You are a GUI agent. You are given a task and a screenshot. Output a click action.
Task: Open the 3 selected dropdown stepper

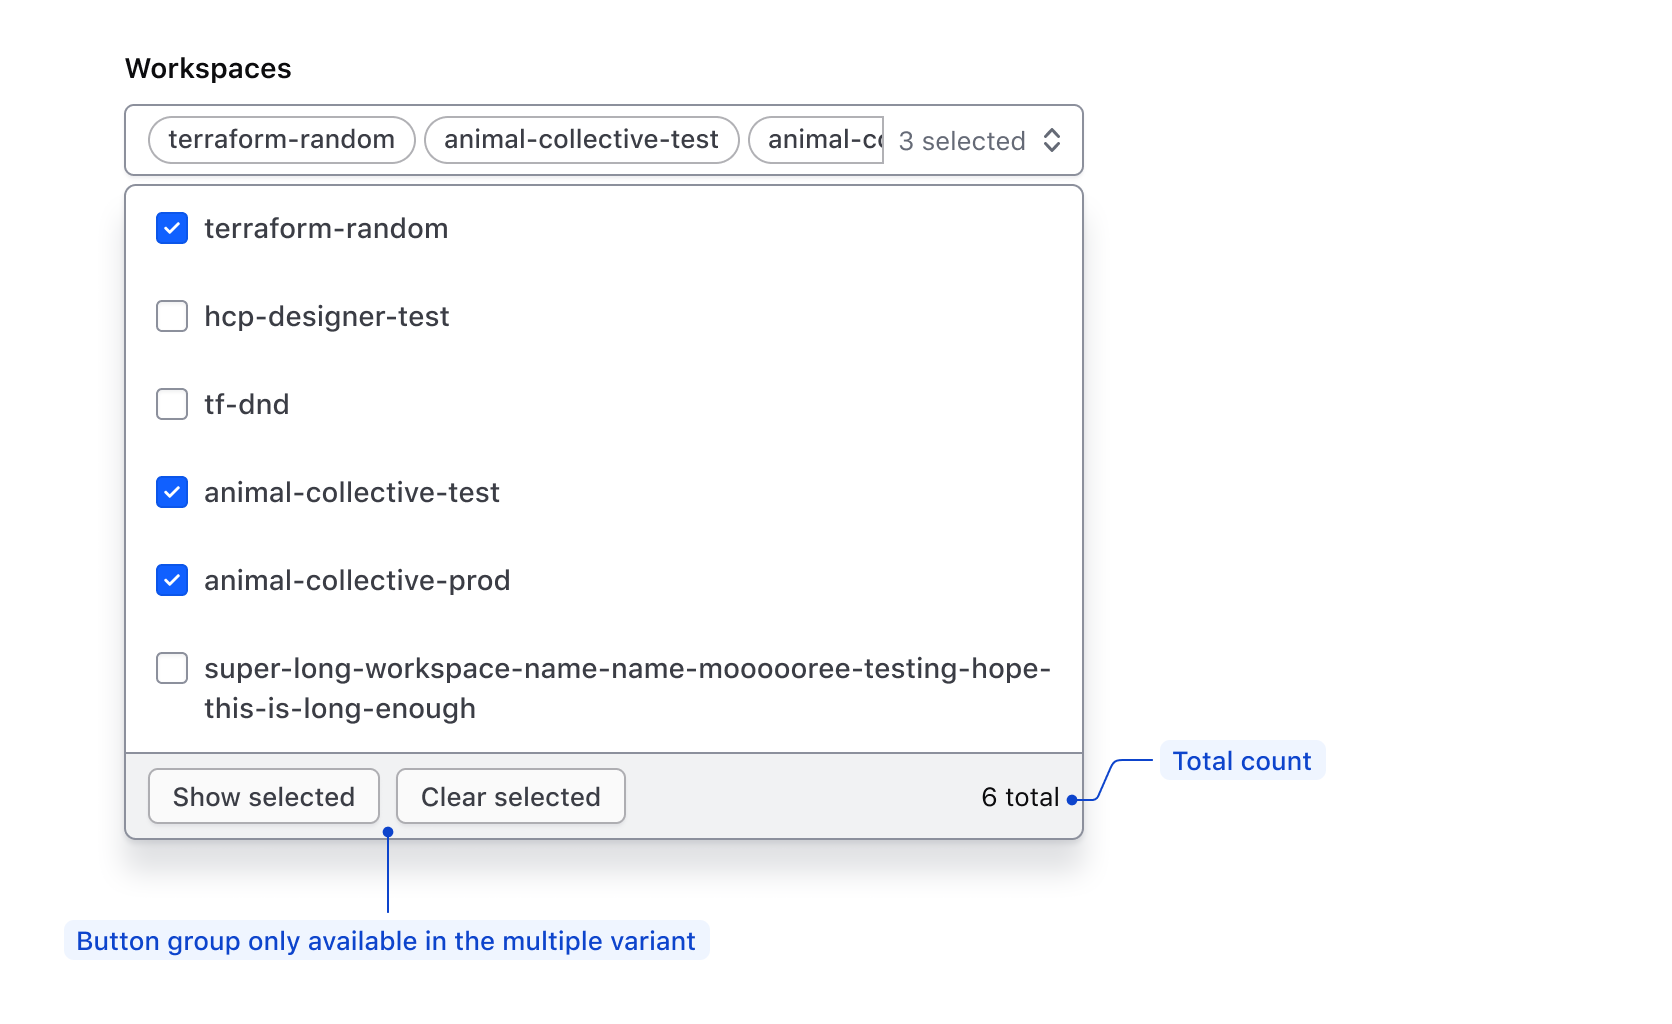click(x=962, y=140)
